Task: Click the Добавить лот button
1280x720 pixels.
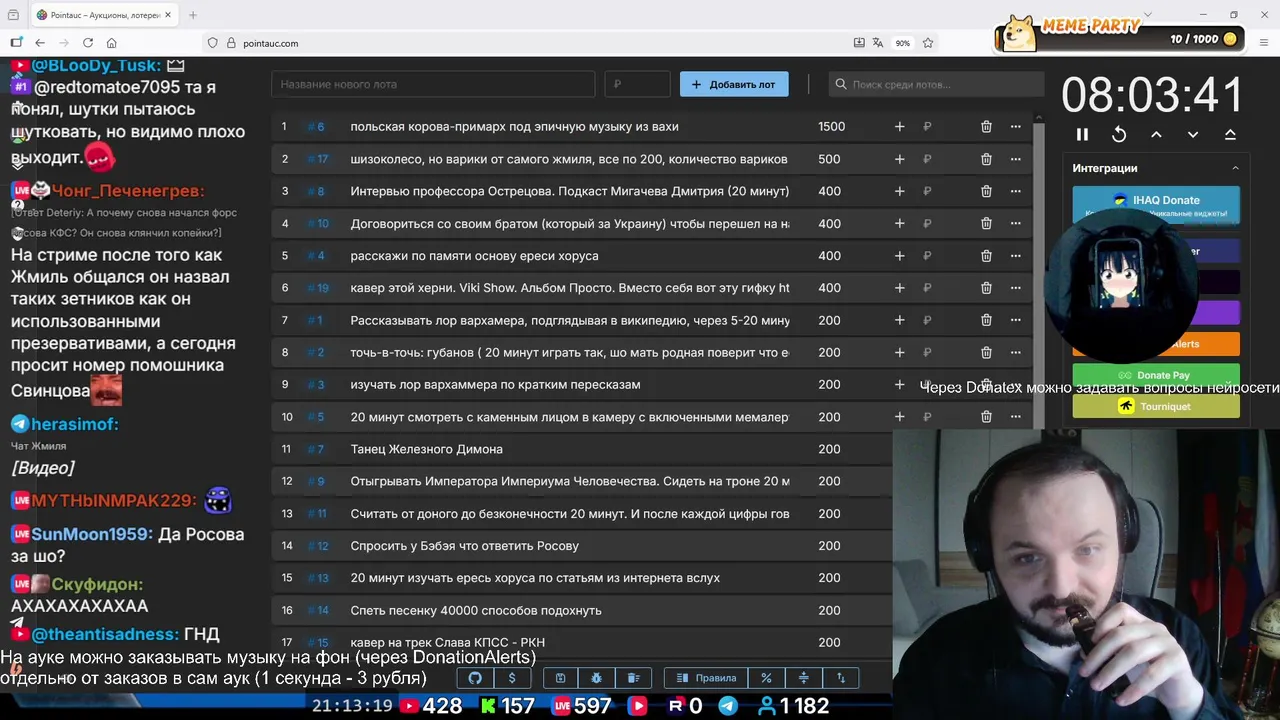Action: tap(734, 84)
